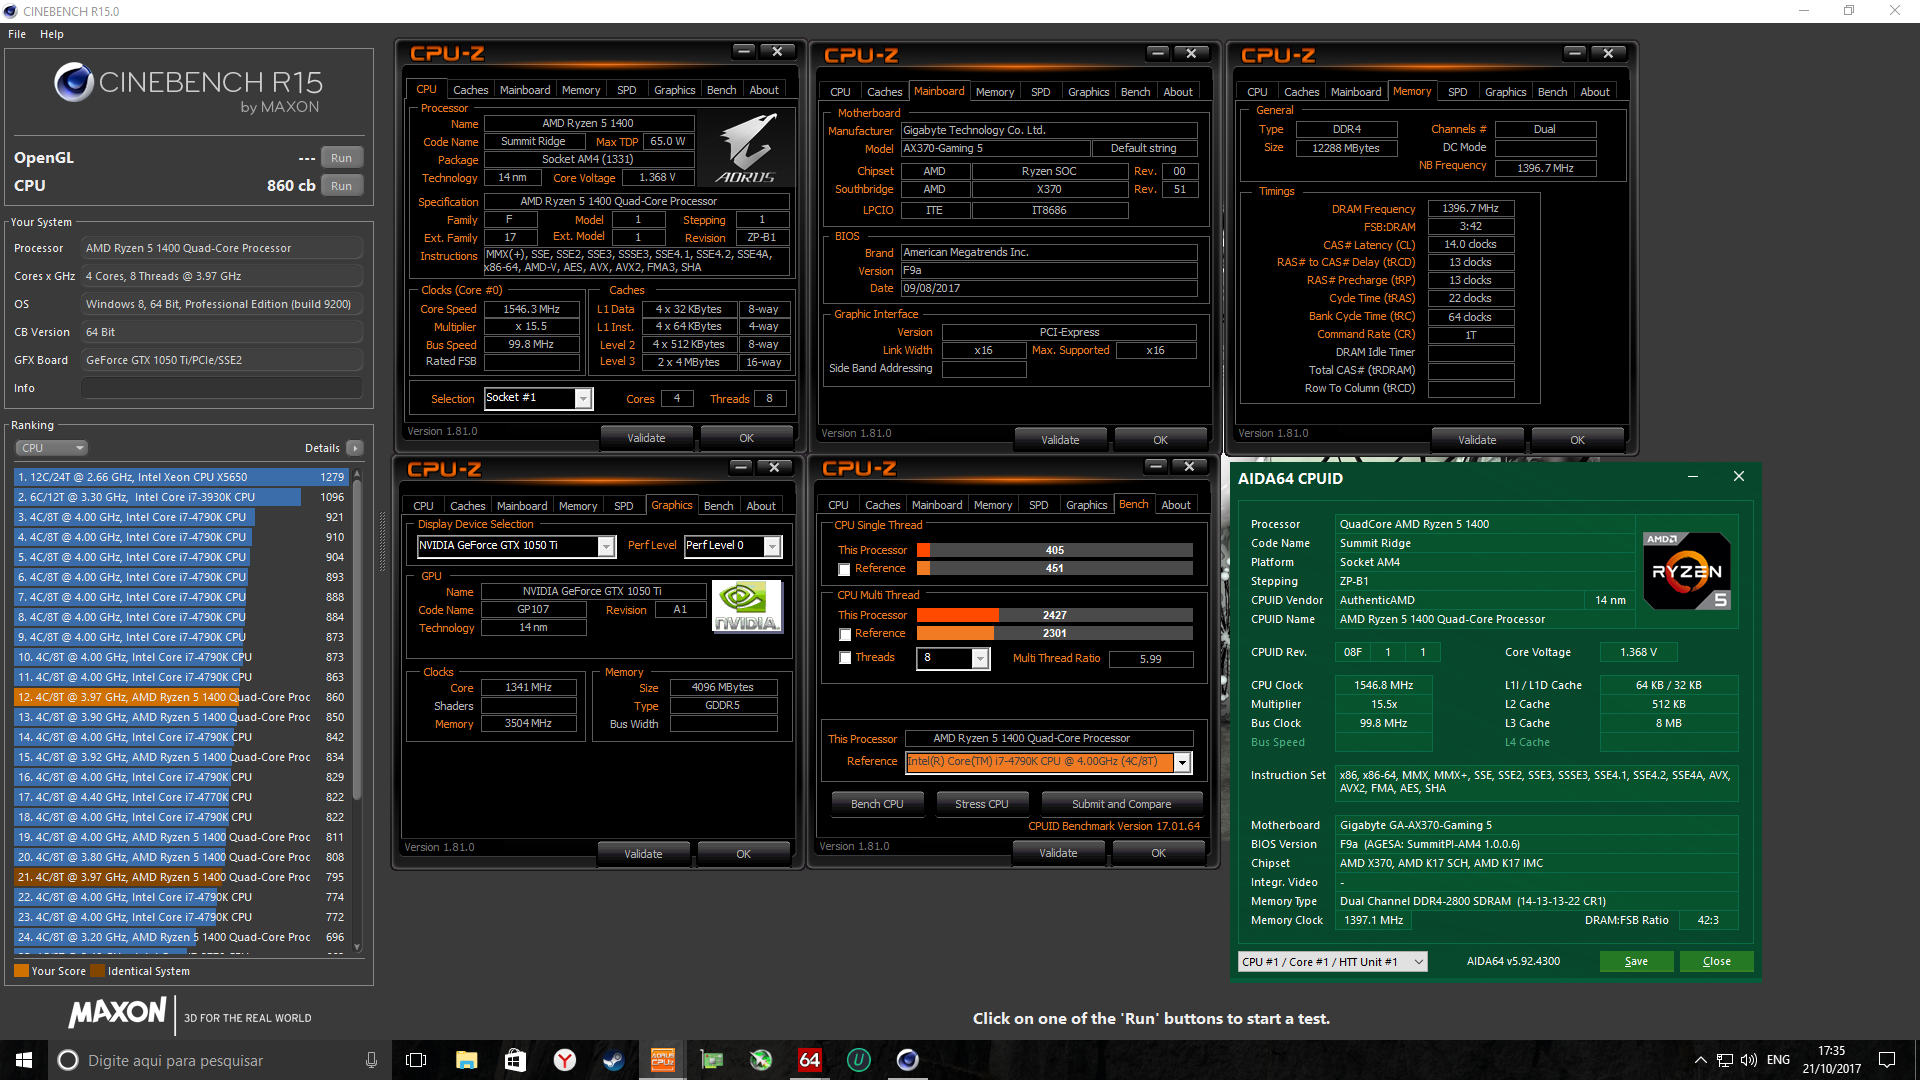The width and height of the screenshot is (1920, 1080).
Task: Click OK in CPU-Z Graphics window
Action: (x=743, y=854)
